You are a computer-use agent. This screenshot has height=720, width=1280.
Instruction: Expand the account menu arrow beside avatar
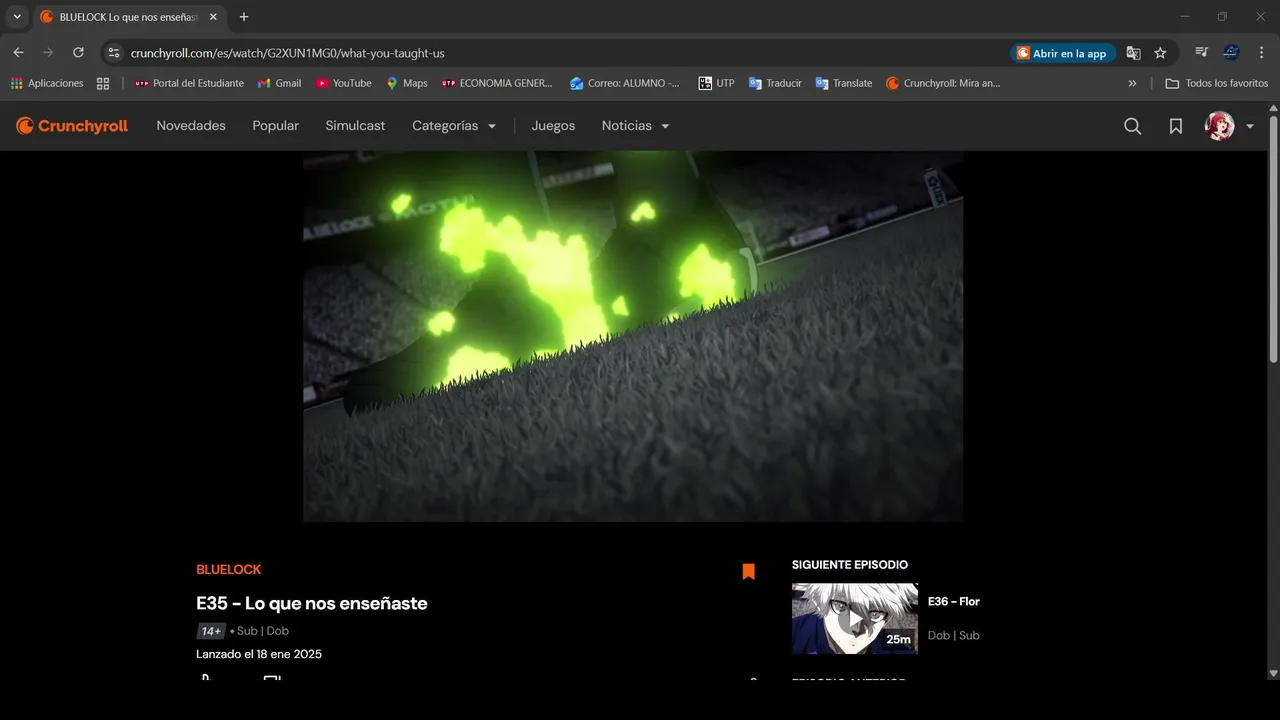click(x=1250, y=127)
